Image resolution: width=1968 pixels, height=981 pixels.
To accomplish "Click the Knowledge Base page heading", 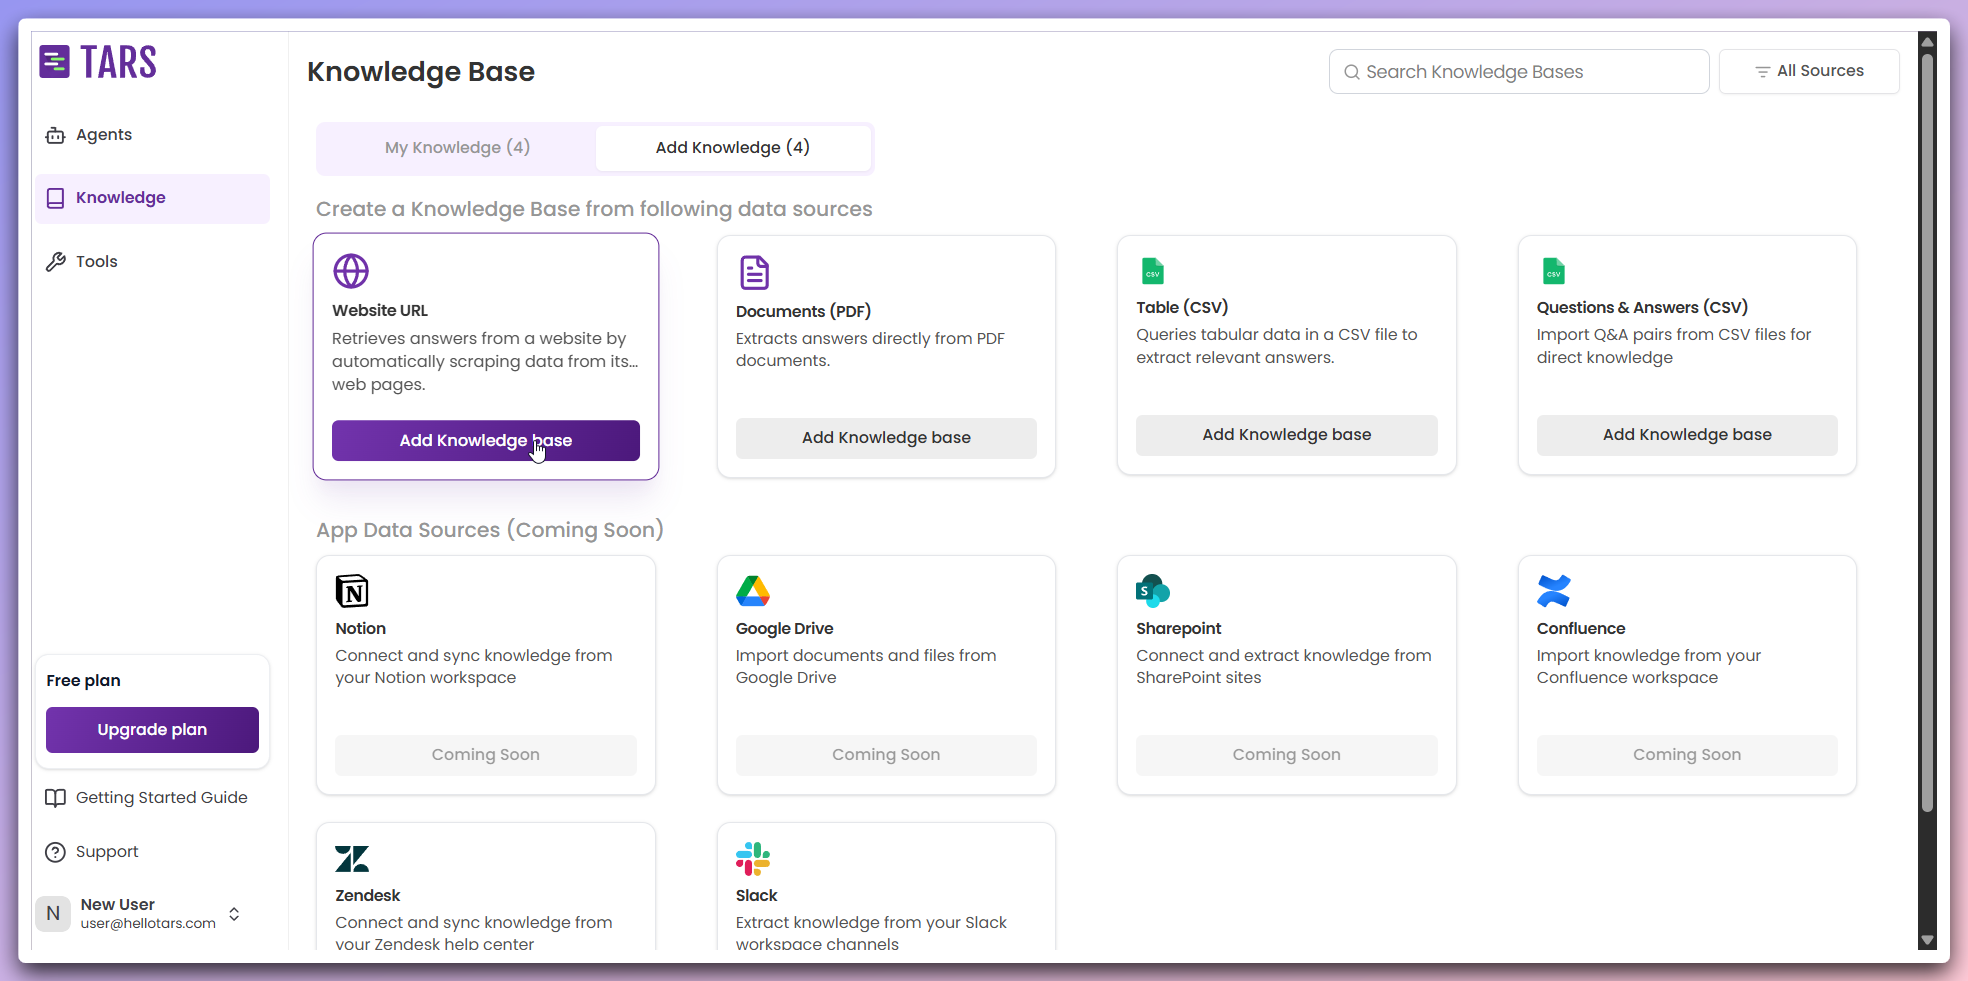I will (x=421, y=72).
